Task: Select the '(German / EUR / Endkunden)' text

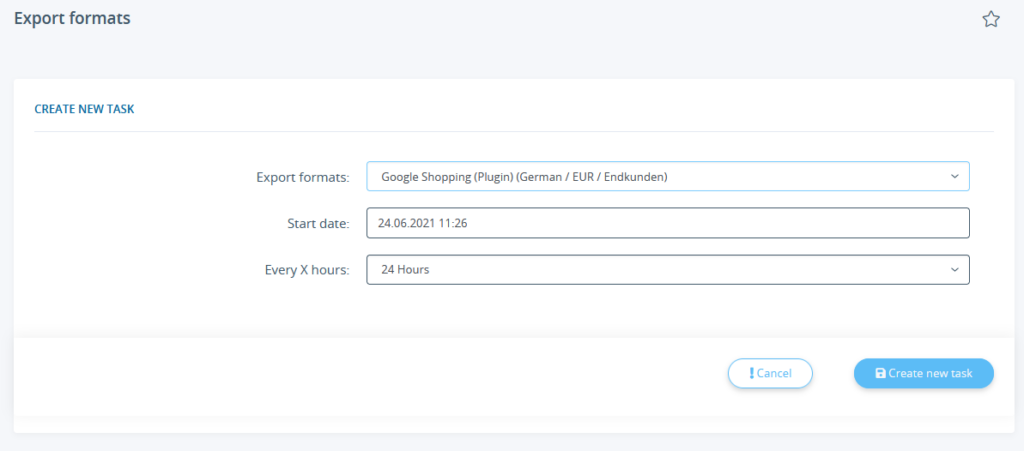Action: [x=586, y=177]
